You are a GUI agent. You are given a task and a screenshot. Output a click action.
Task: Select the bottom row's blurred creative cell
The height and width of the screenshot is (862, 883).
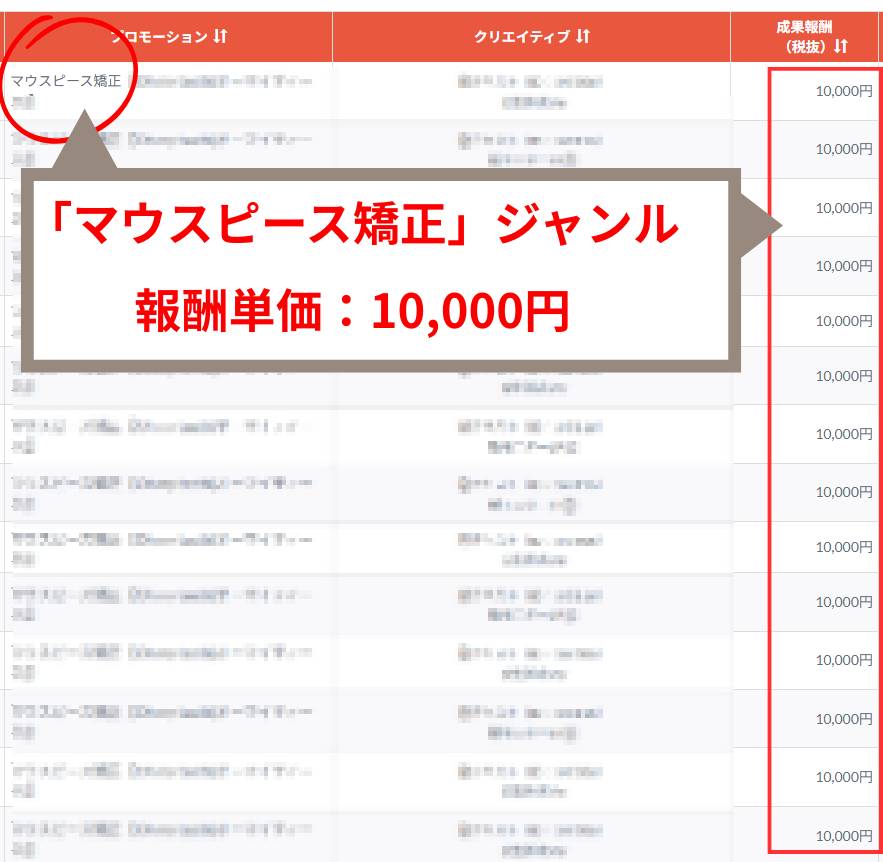click(x=530, y=836)
